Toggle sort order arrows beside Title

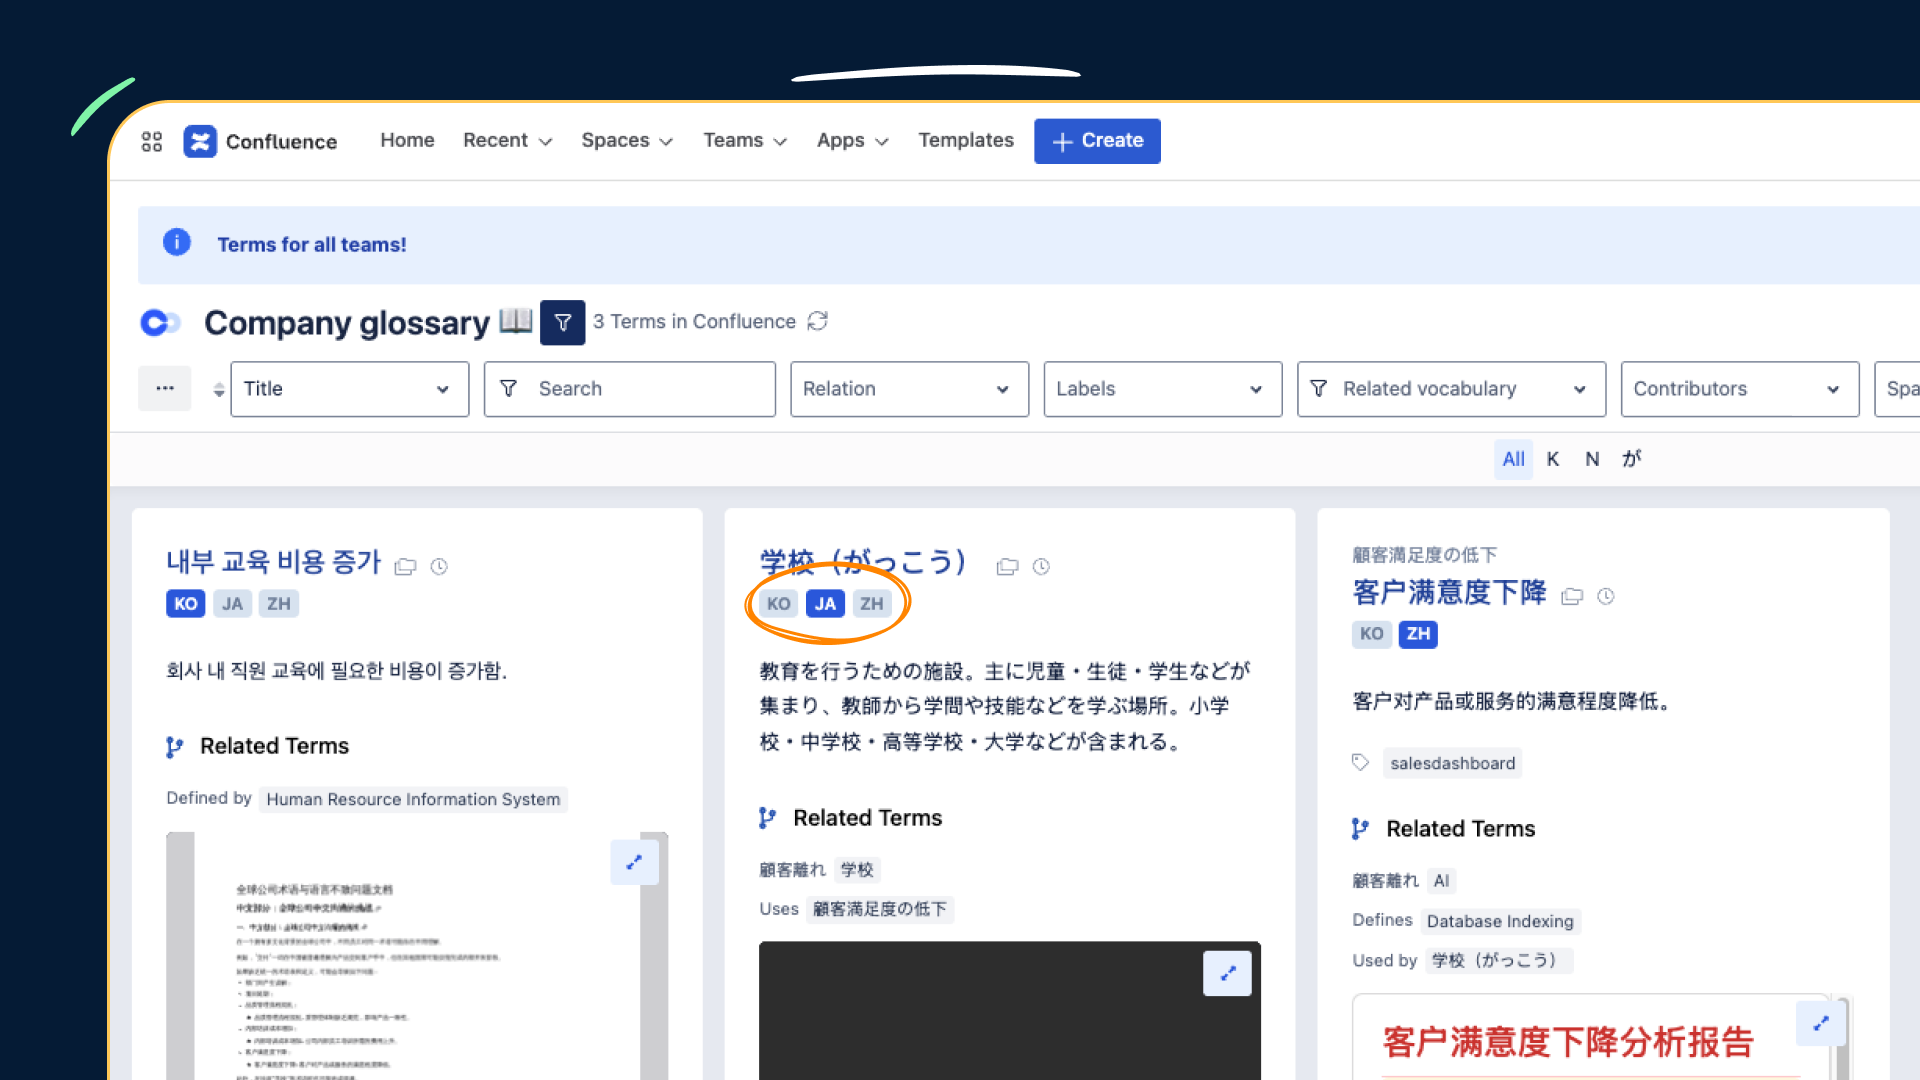218,390
